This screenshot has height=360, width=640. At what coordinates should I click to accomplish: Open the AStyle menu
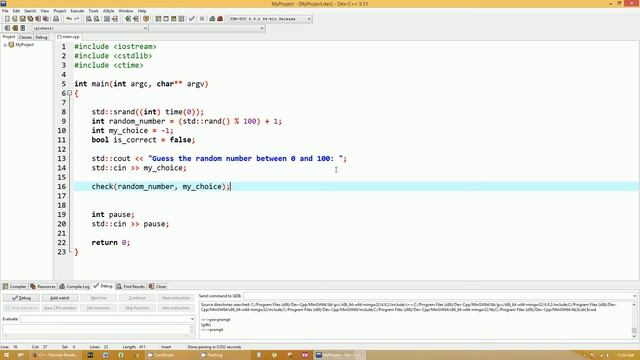pyautogui.click(x=109, y=11)
